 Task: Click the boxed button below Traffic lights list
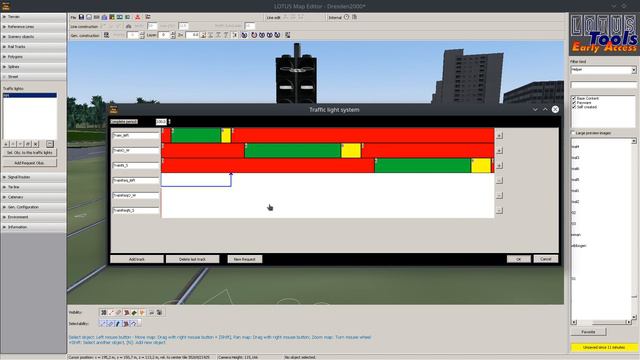[50, 144]
